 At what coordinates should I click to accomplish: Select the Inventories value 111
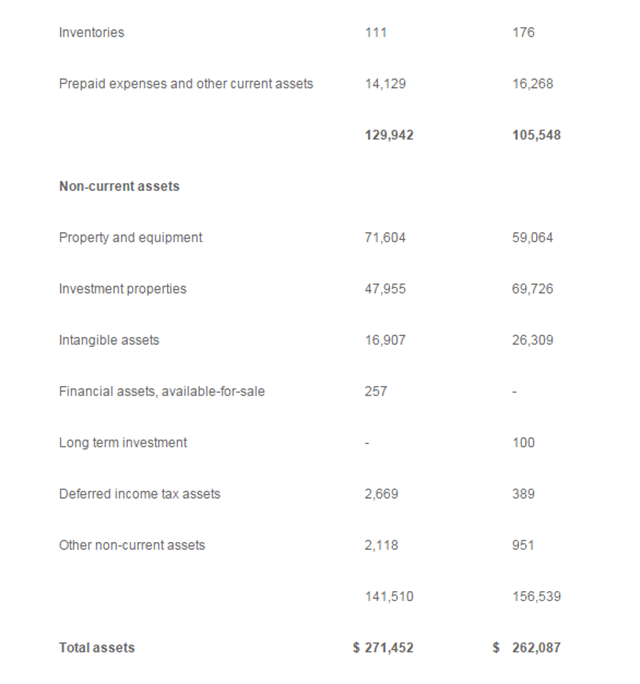click(x=377, y=33)
